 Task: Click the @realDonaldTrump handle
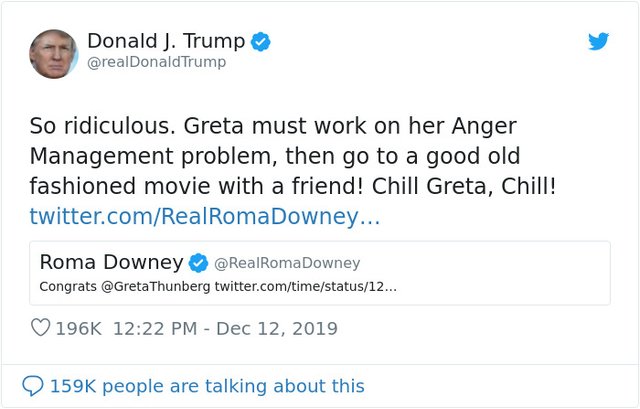[x=156, y=62]
